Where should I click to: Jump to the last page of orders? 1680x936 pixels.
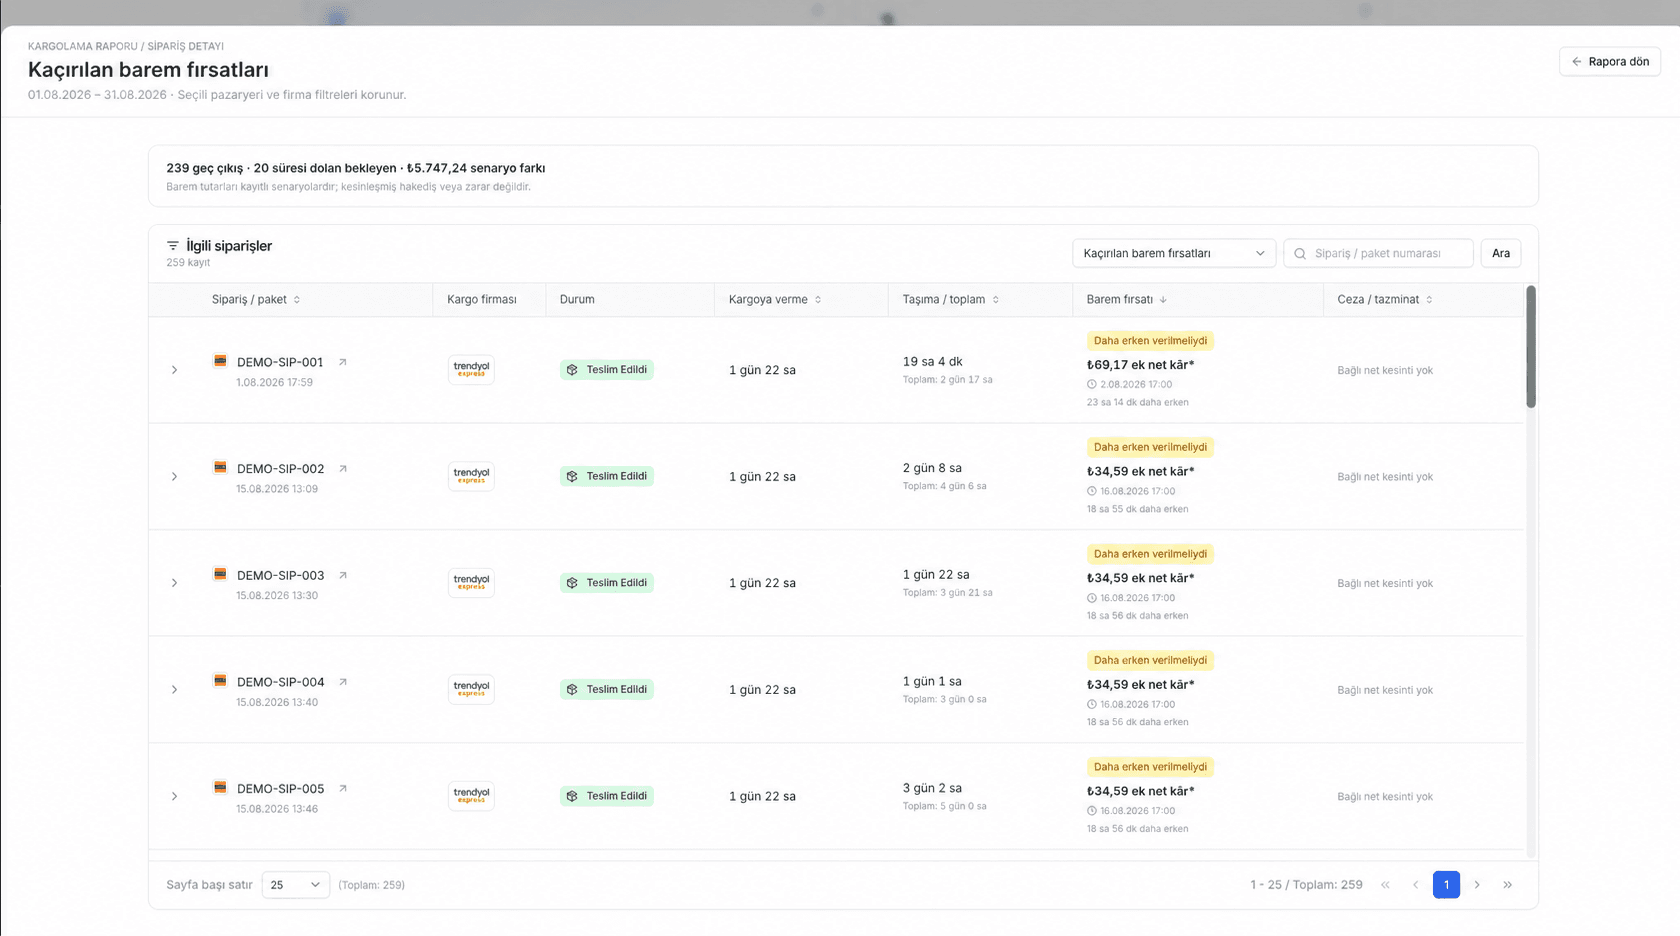(1508, 885)
